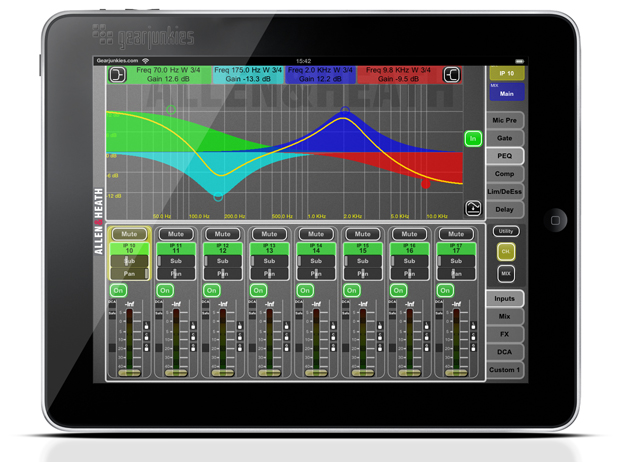Select the CH mode button
Screen dimensions: 630x462
[506, 251]
